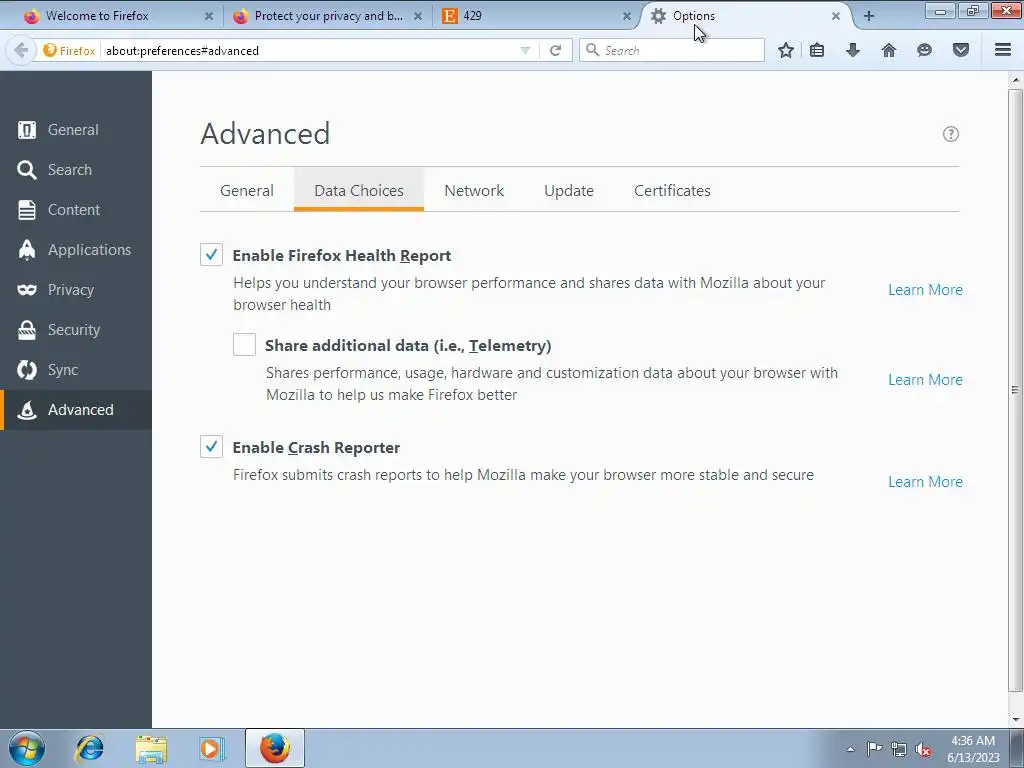Open Windows Explorer folder in taskbar

151,748
